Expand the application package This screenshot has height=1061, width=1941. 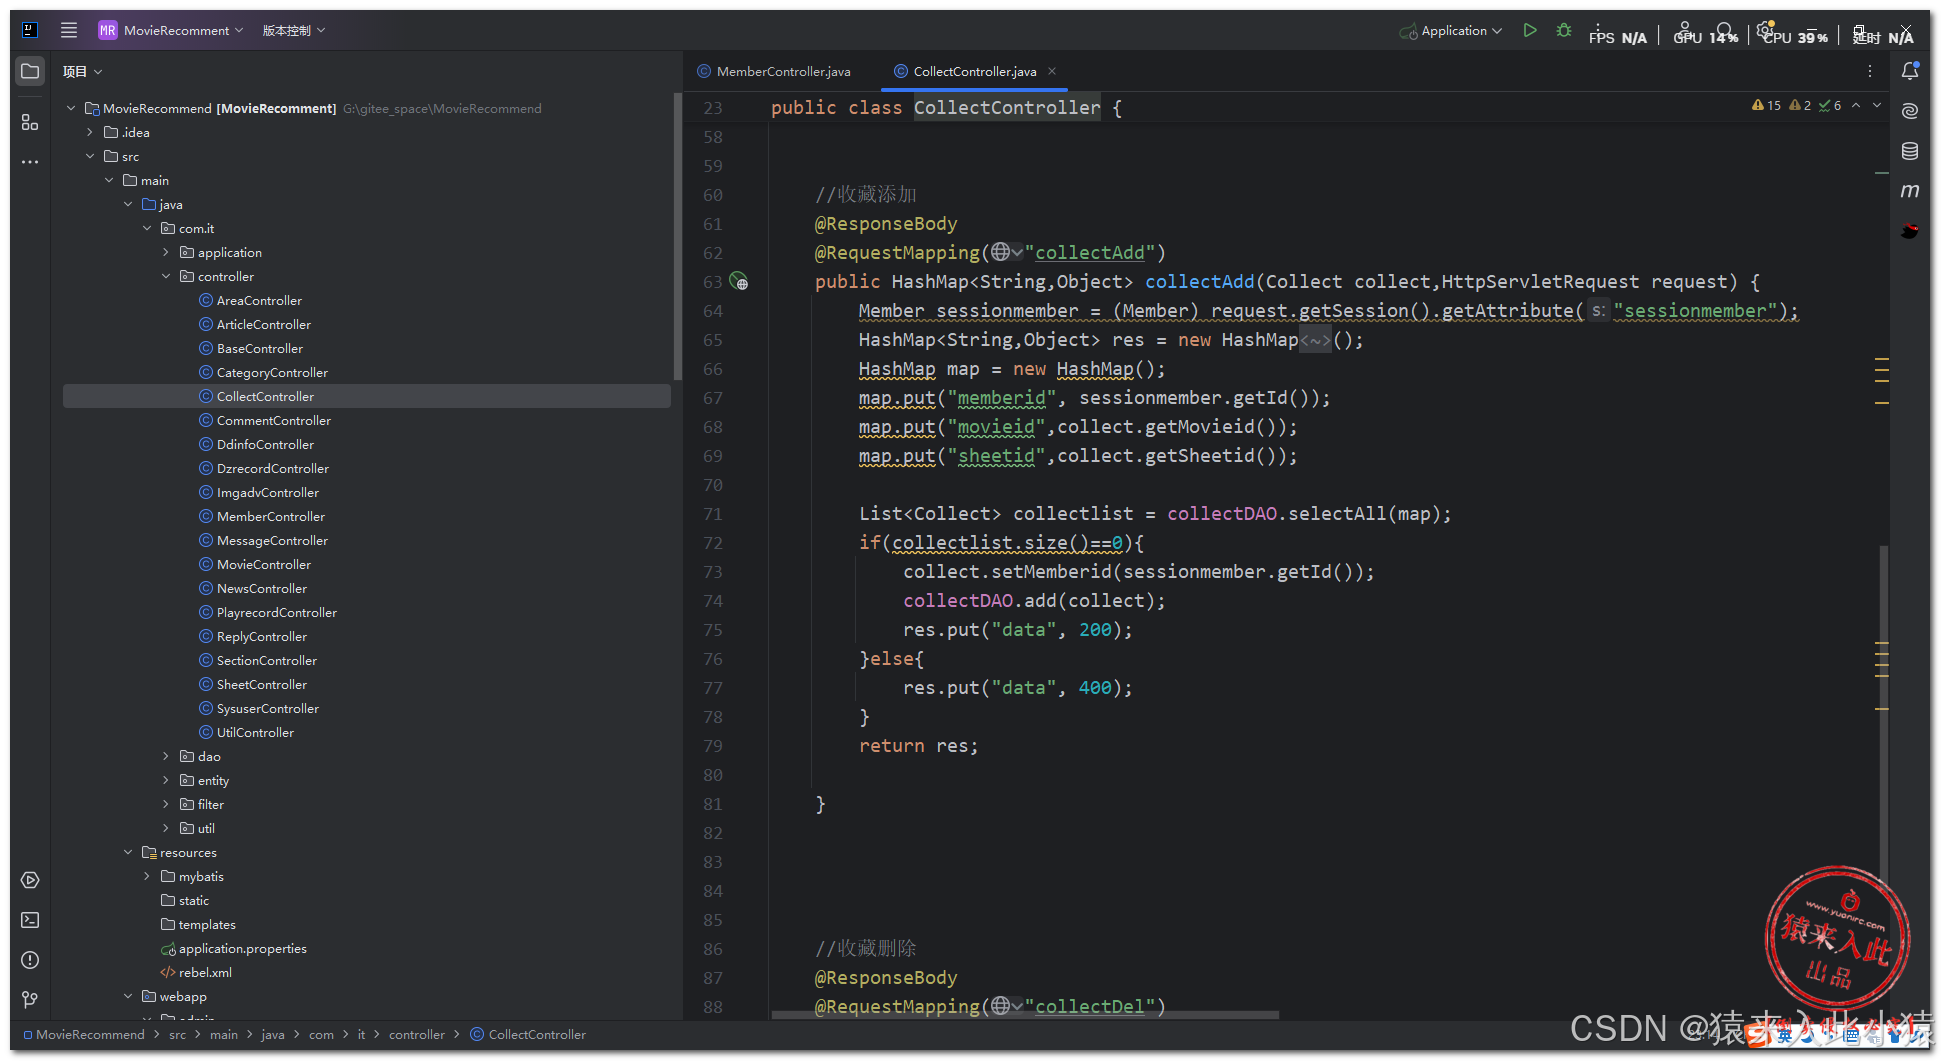point(166,252)
